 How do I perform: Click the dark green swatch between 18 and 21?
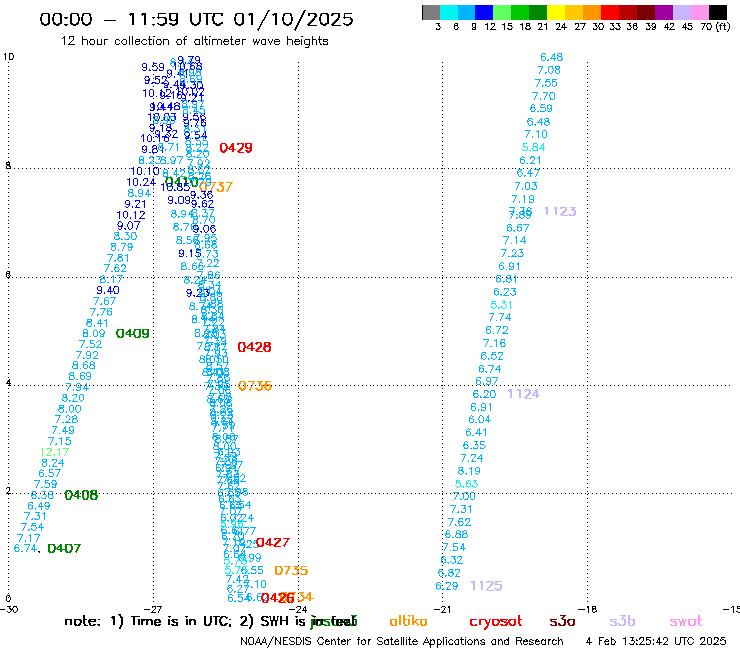coord(538,12)
